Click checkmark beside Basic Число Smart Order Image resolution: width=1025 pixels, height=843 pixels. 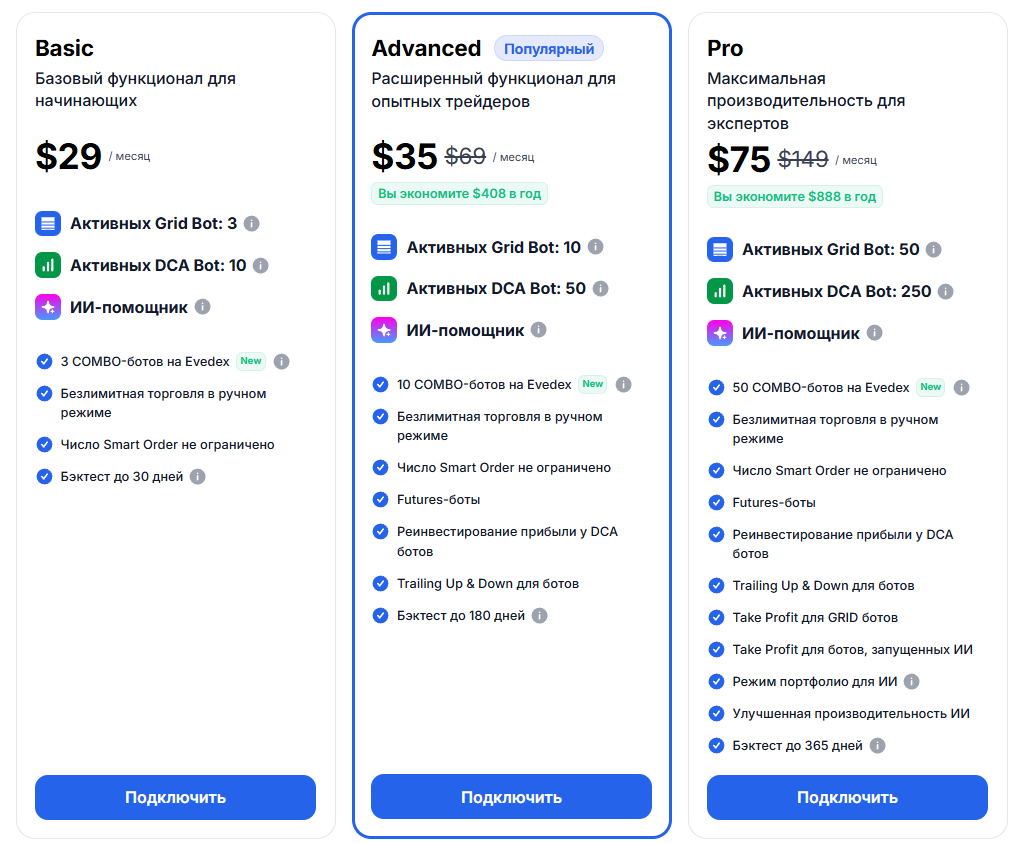pyautogui.click(x=44, y=445)
